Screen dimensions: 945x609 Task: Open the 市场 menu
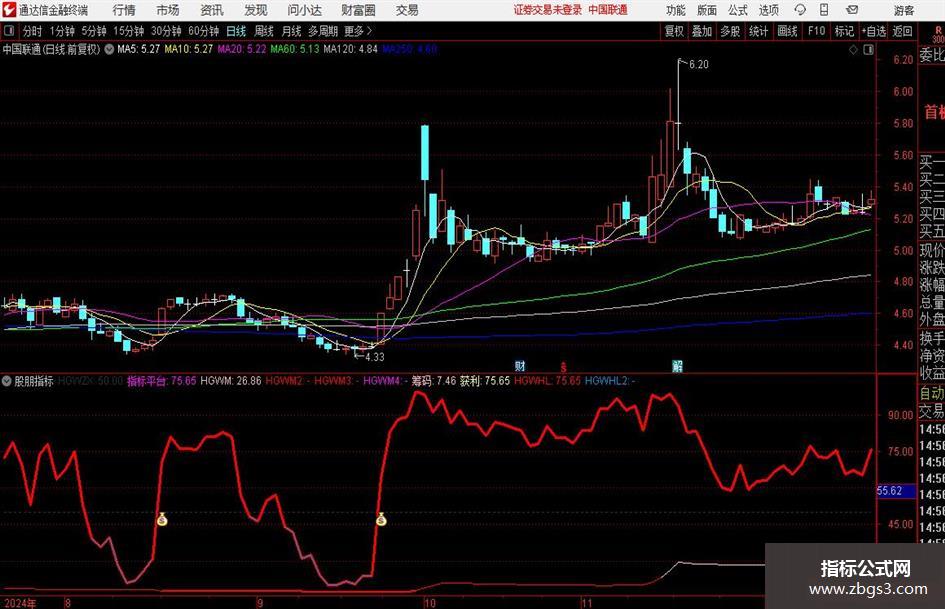point(168,10)
